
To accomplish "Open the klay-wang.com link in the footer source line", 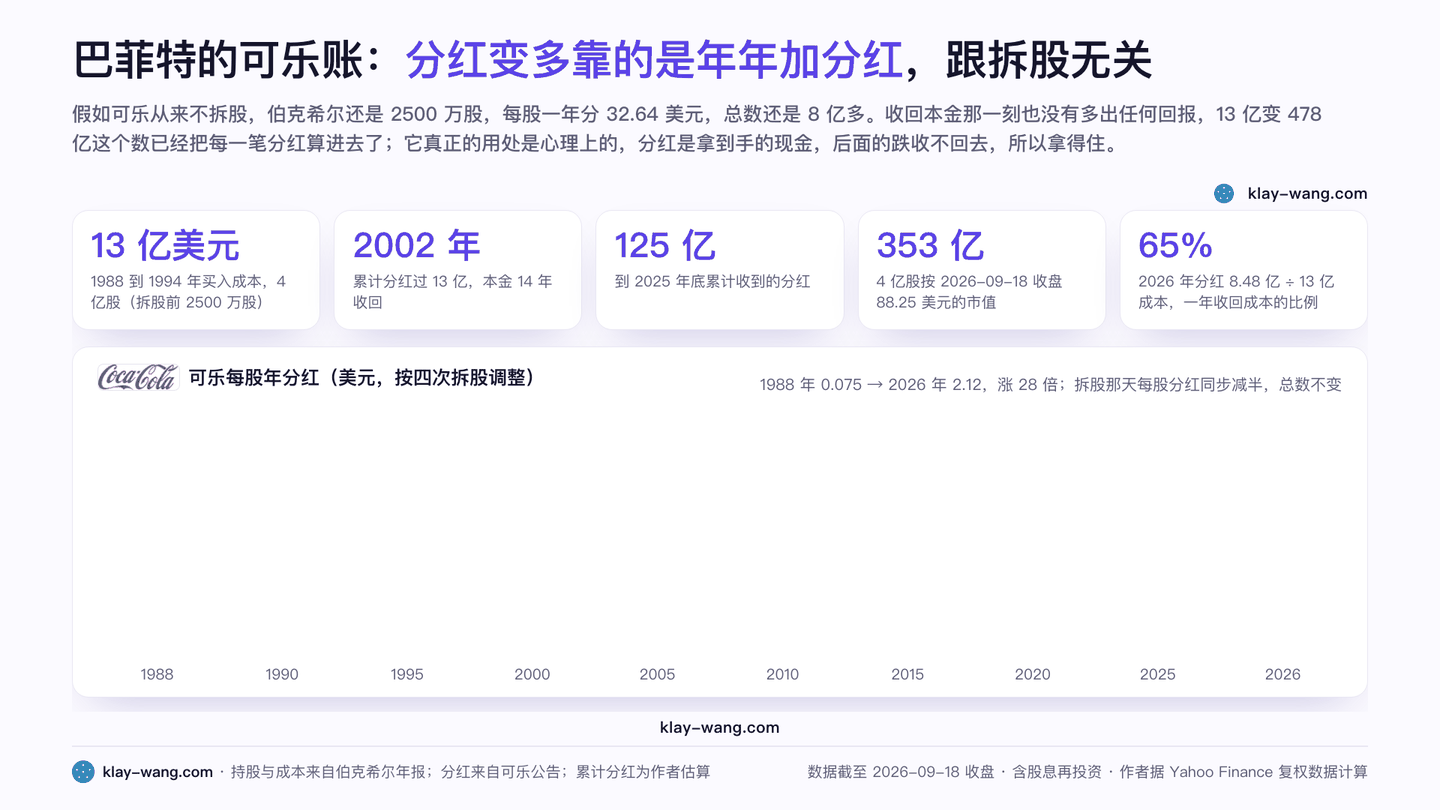I will point(158,772).
